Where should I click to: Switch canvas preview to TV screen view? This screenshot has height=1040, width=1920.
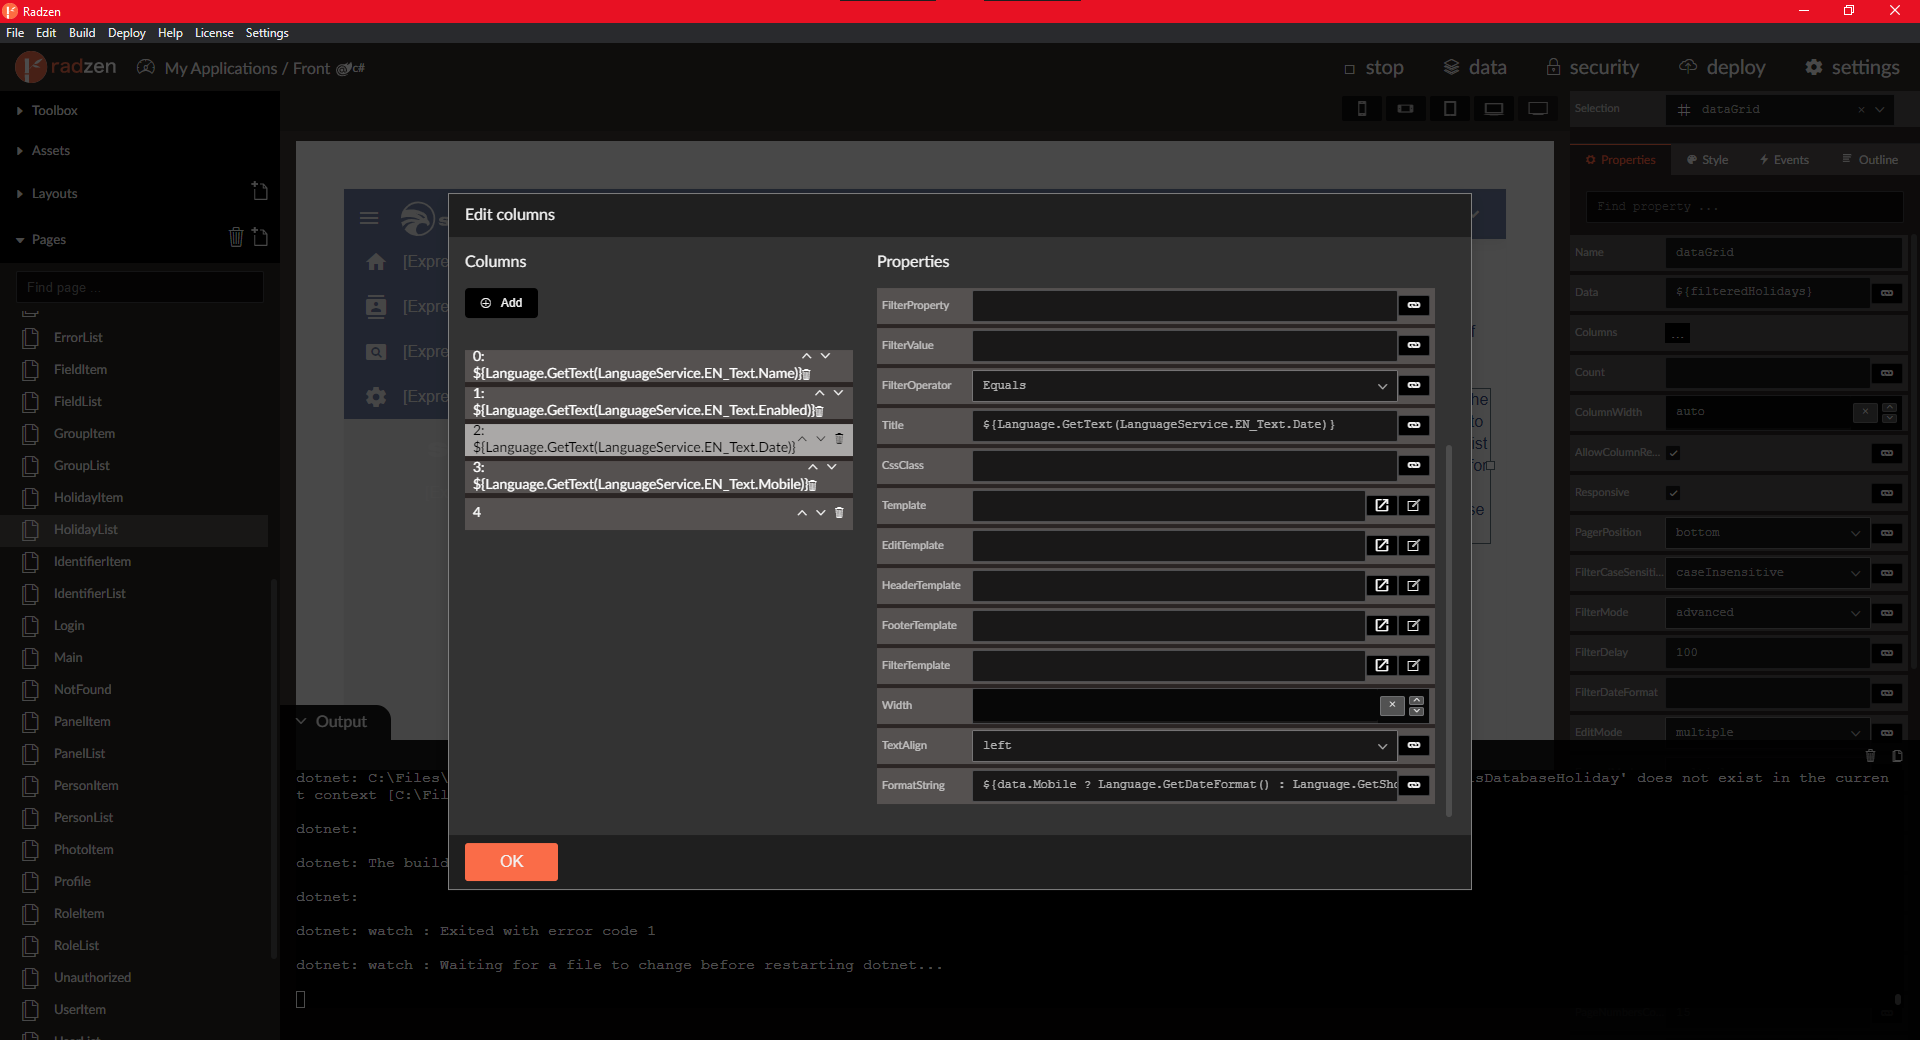[x=1537, y=108]
